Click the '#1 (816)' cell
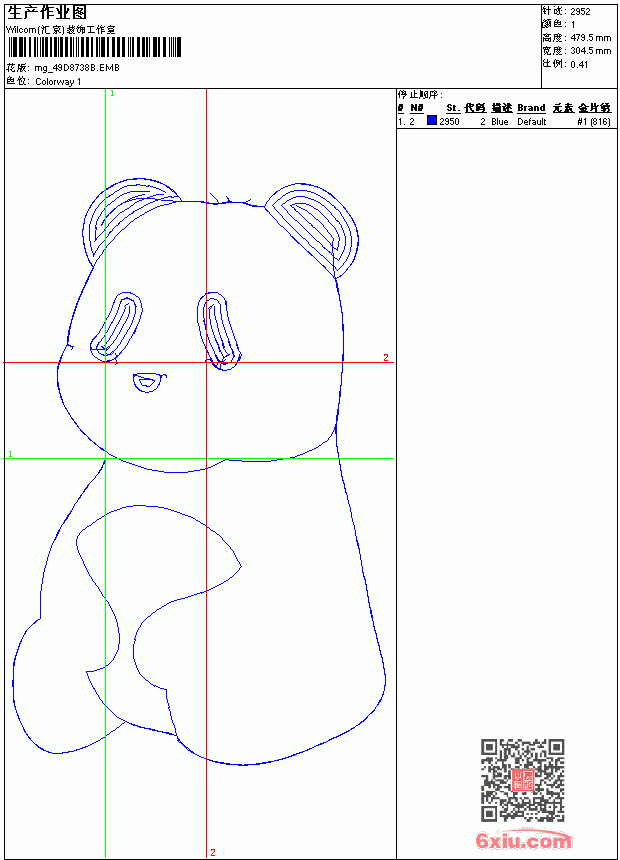 594,122
